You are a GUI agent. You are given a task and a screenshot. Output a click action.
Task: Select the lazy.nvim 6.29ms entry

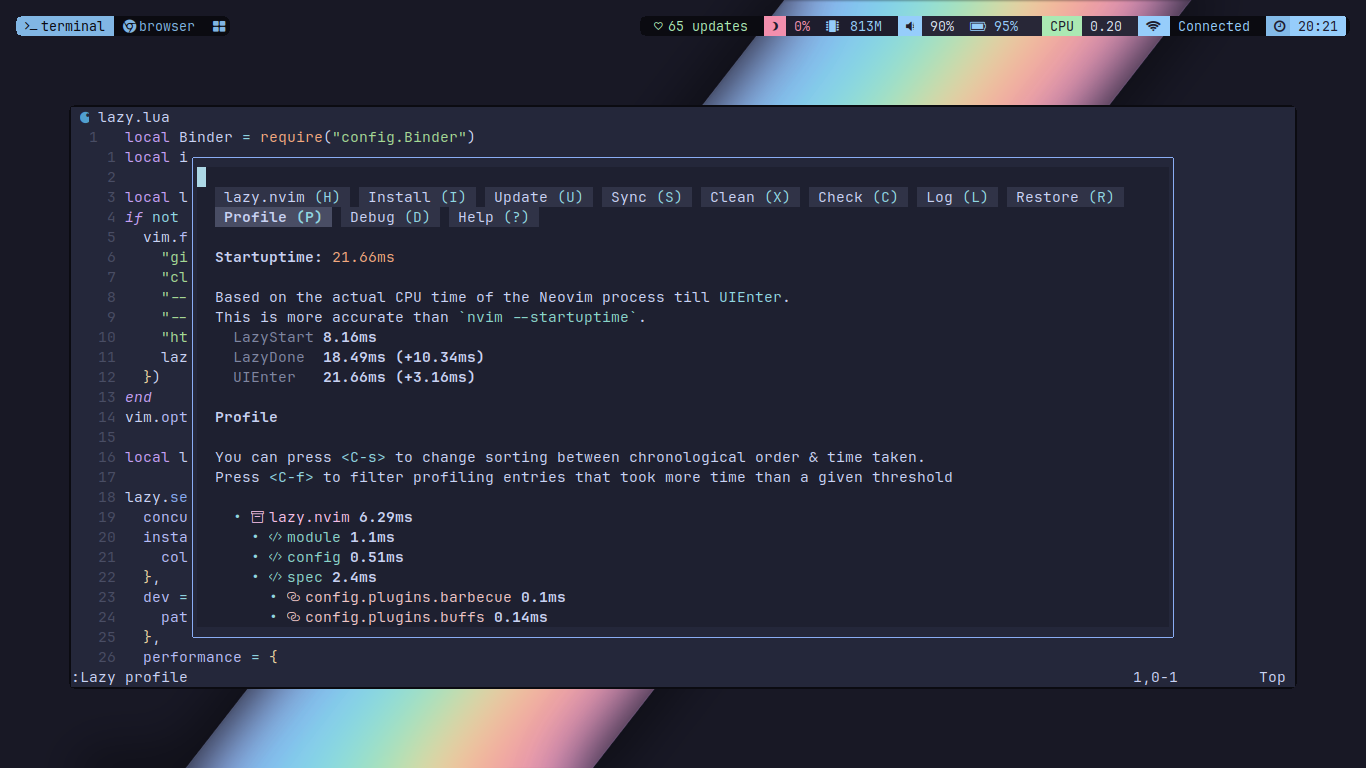341,517
